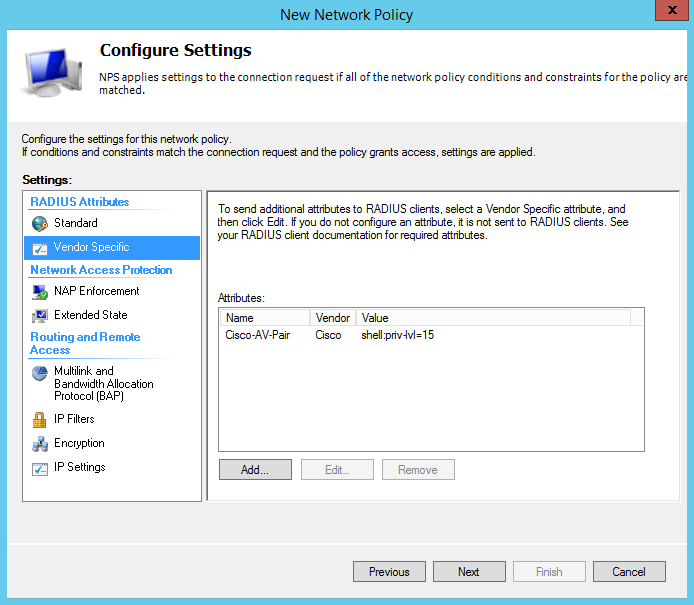This screenshot has width=694, height=605.
Task: Click the Standard globe icon
Action: (39, 223)
